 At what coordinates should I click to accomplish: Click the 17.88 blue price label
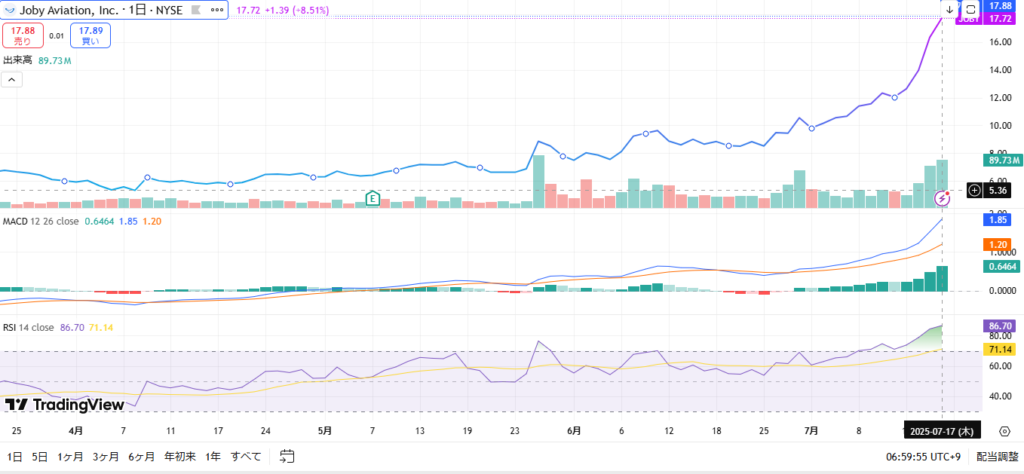click(1000, 5)
